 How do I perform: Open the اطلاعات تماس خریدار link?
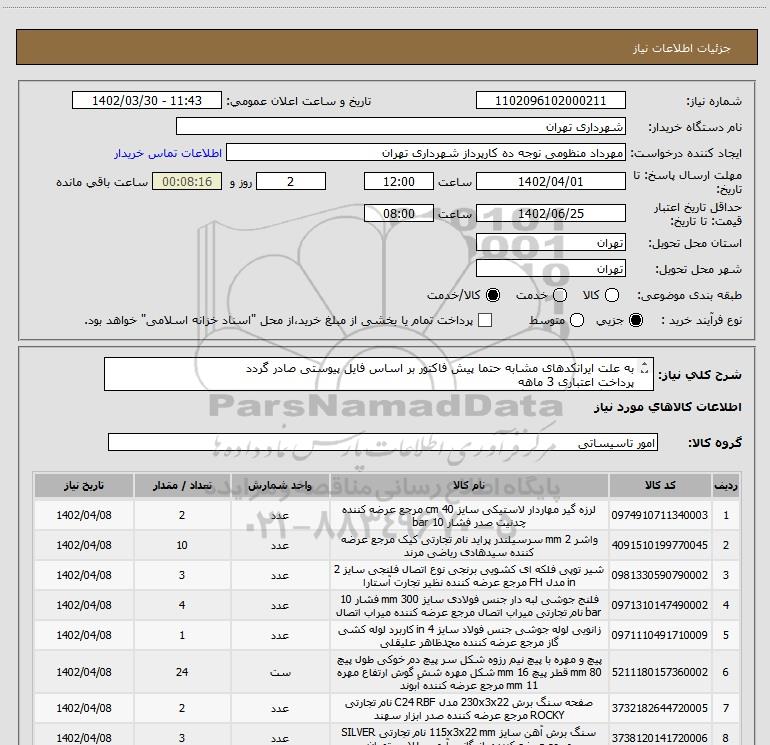168,153
